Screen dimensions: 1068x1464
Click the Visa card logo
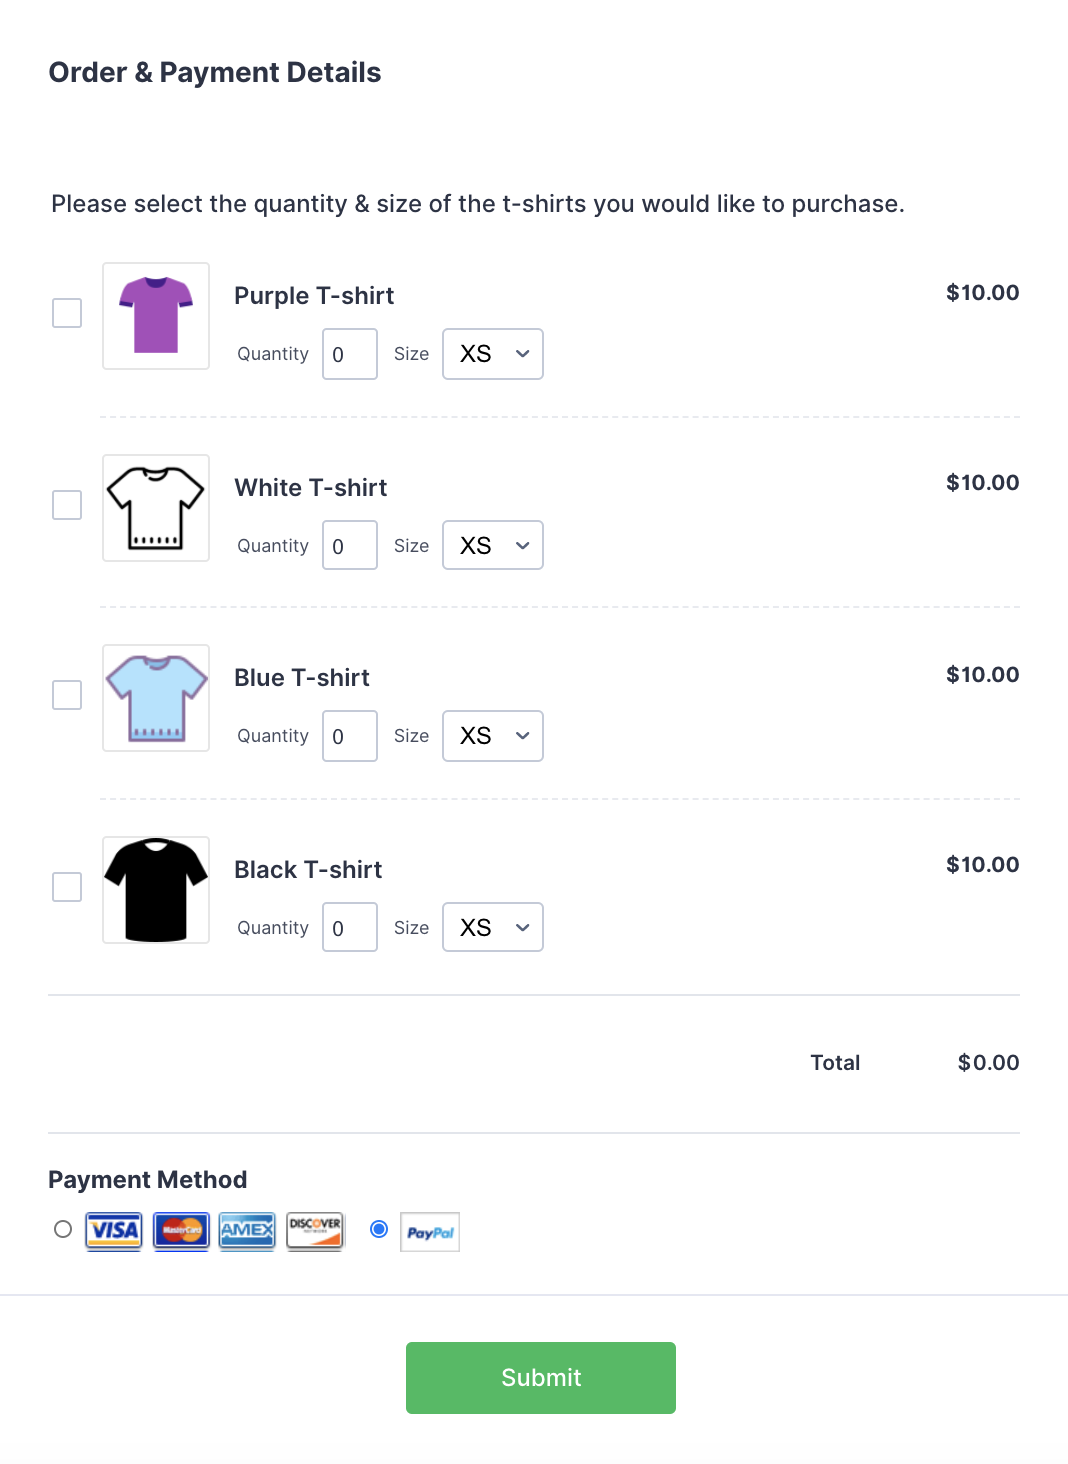114,1230
